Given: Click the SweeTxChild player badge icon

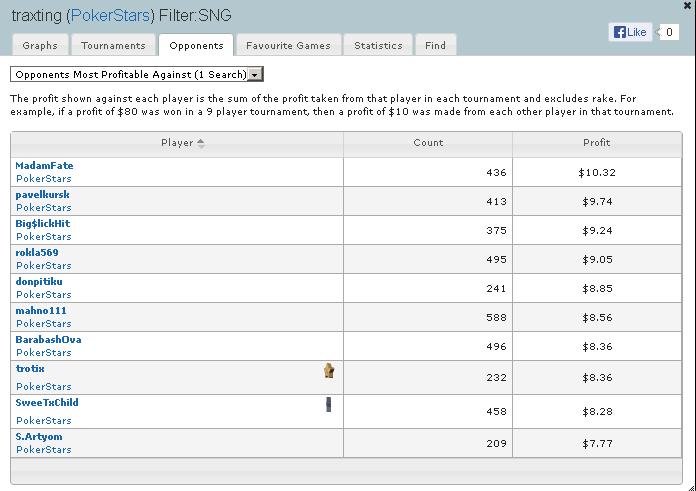Looking at the screenshot, I should pyautogui.click(x=328, y=404).
